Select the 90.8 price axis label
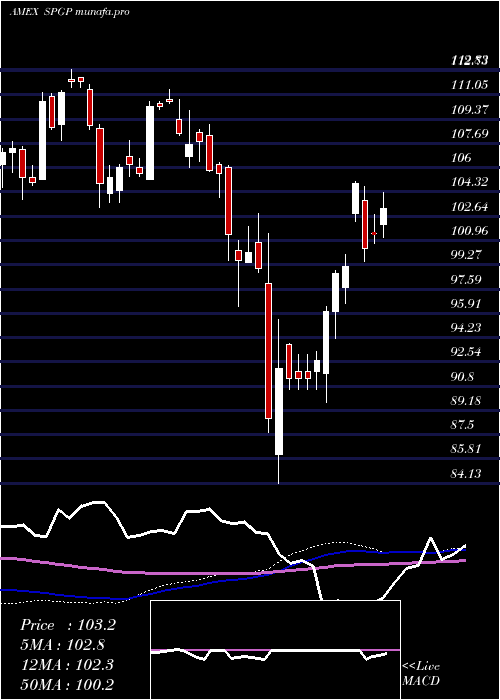The image size is (500, 700). pos(462,376)
